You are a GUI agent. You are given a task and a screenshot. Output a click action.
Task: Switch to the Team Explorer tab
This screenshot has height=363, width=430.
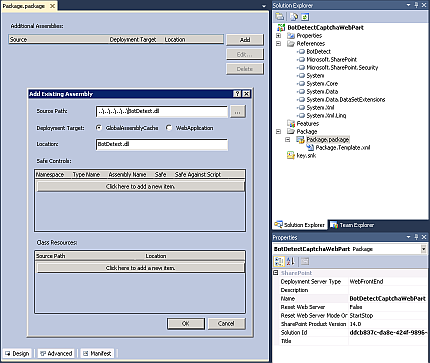coord(352,225)
